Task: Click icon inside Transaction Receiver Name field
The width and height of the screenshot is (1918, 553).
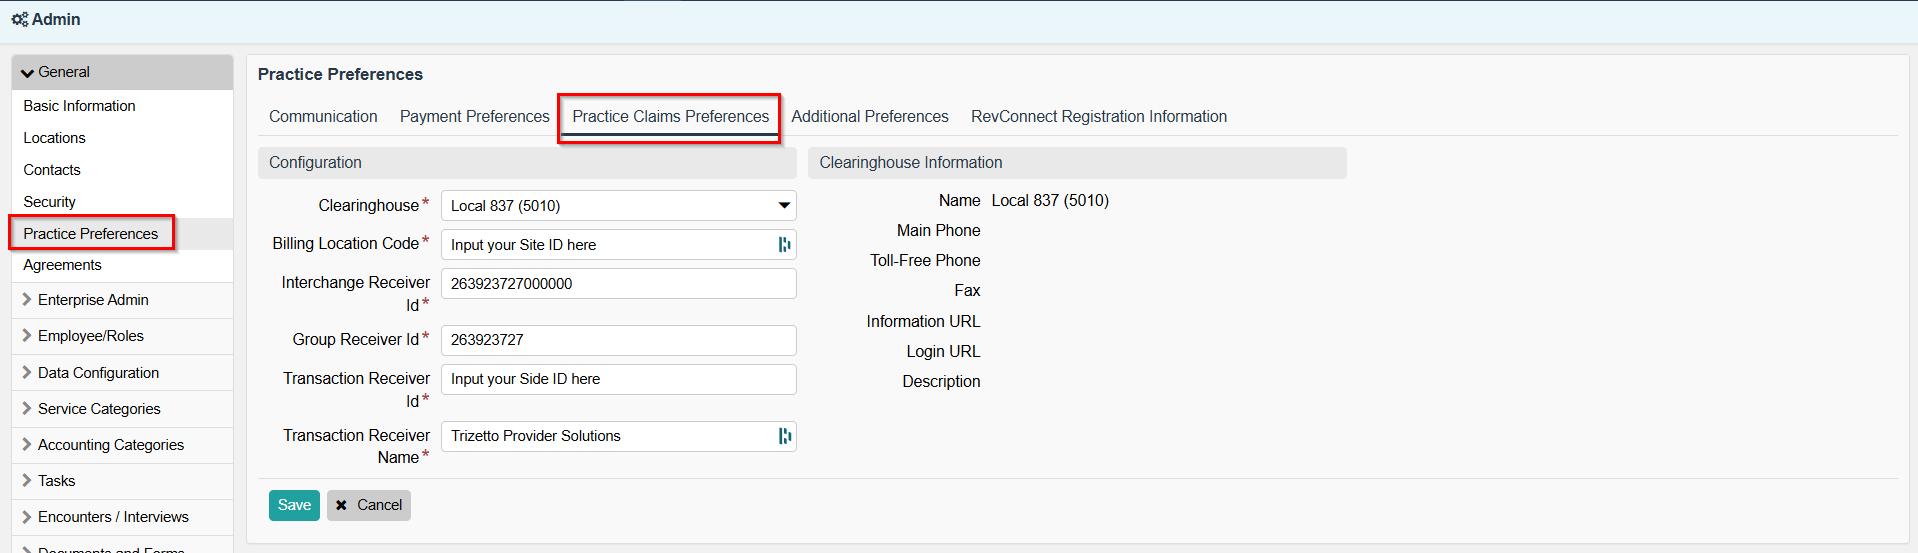Action: click(x=784, y=436)
